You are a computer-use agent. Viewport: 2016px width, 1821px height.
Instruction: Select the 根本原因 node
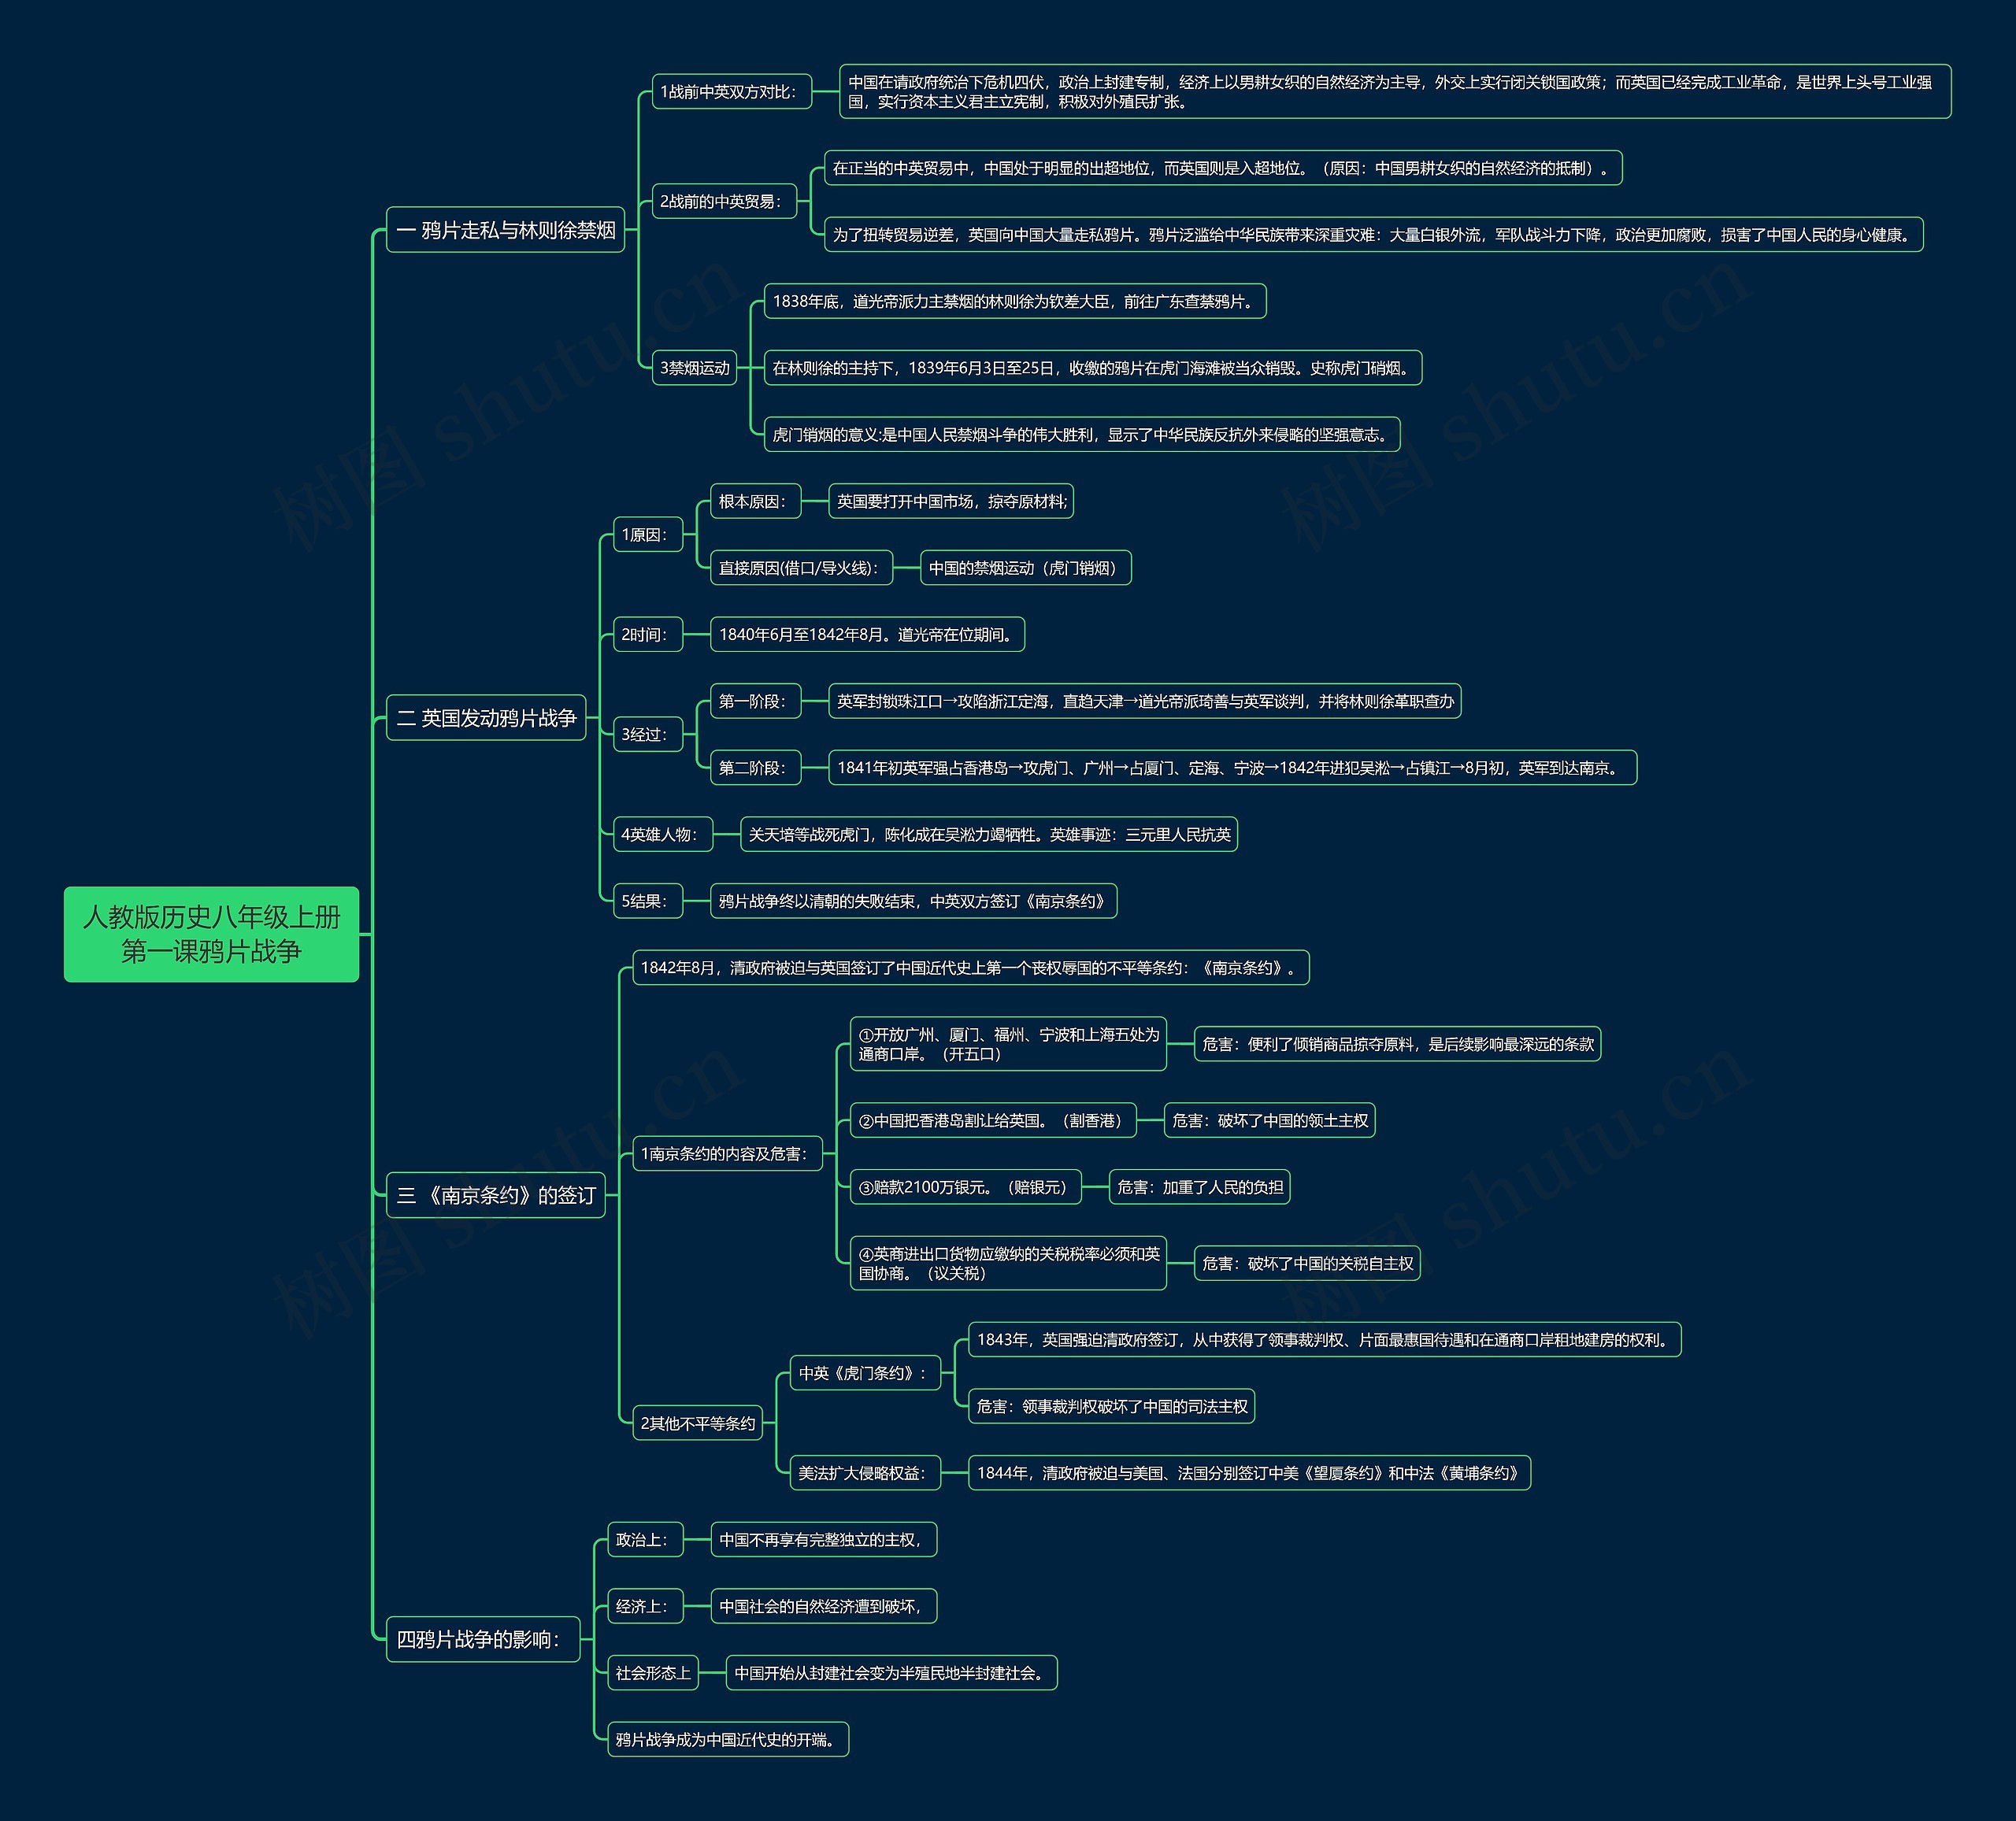(x=755, y=501)
